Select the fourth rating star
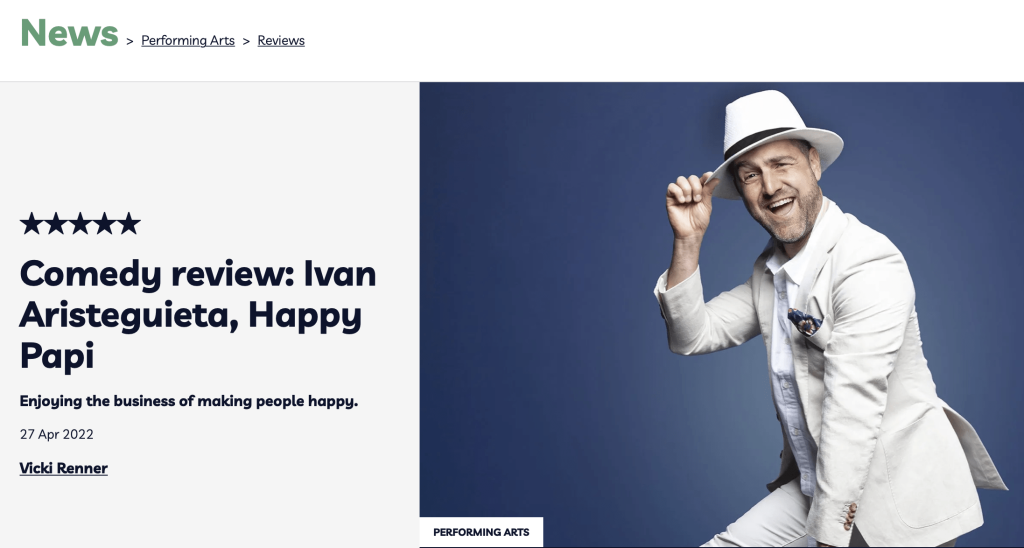The height and width of the screenshot is (548, 1024). 104,223
